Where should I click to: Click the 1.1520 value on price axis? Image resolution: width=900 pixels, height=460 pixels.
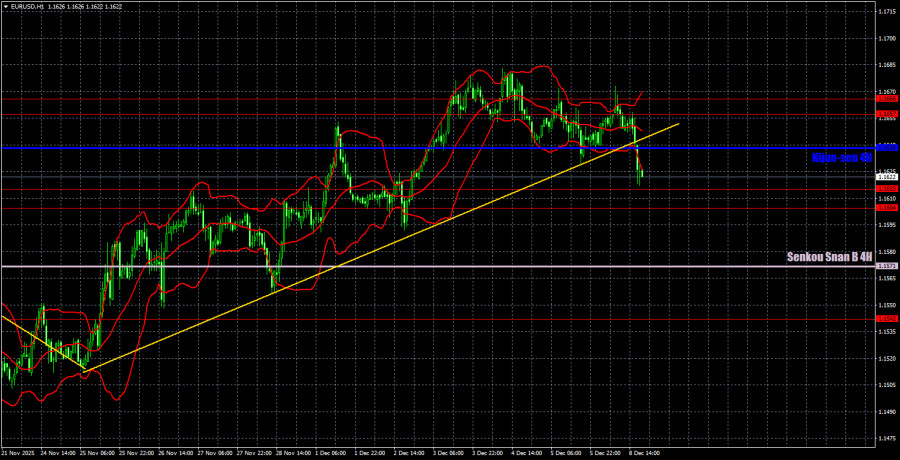coord(887,358)
